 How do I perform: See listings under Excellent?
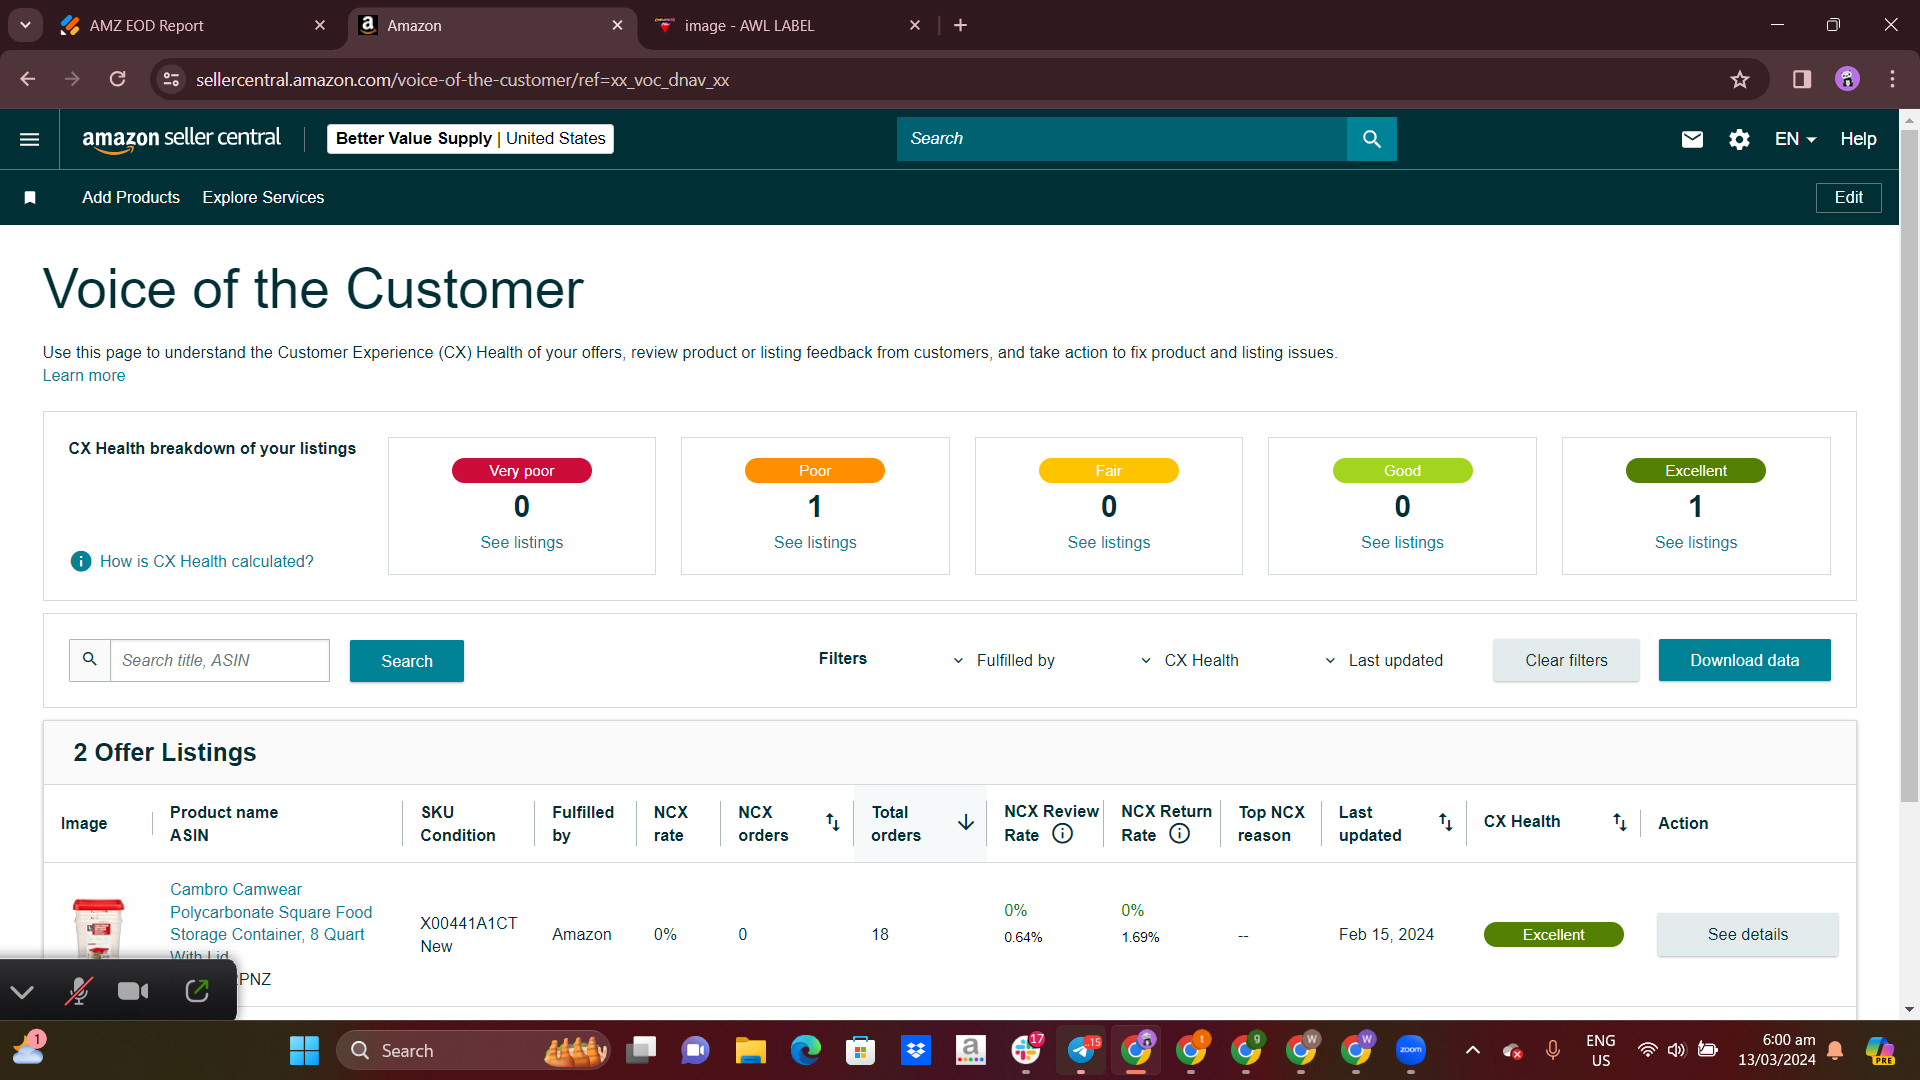point(1696,543)
